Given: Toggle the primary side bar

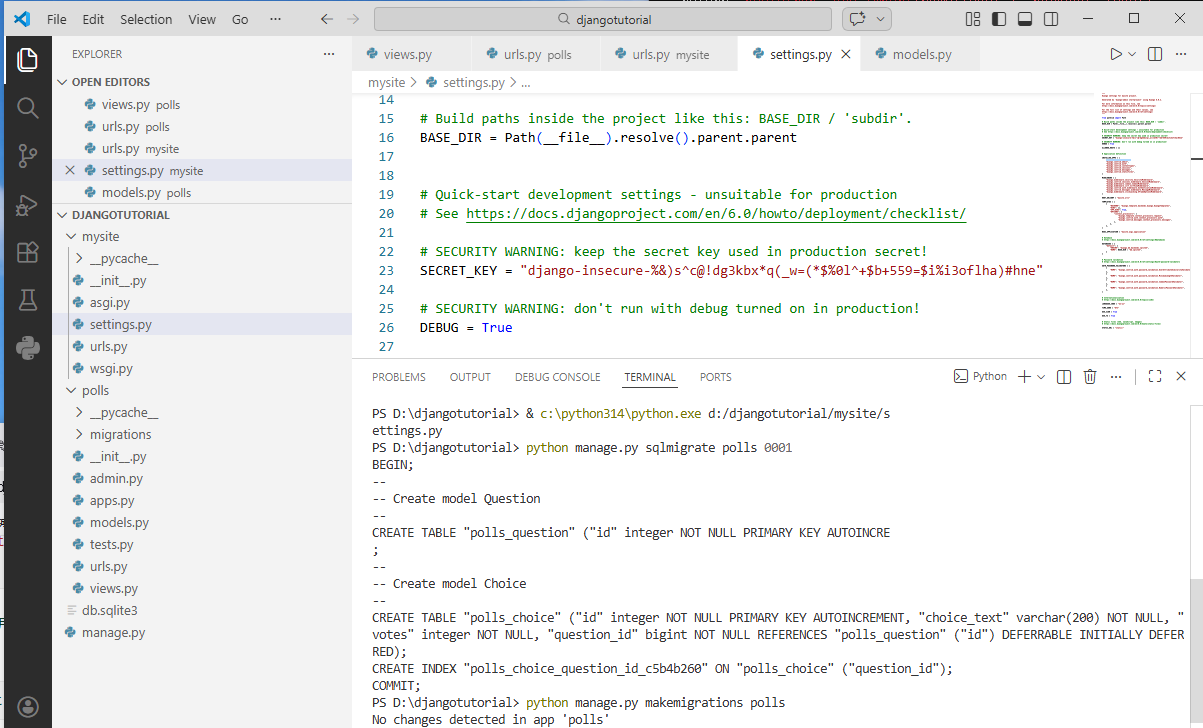Looking at the screenshot, I should click(x=998, y=19).
